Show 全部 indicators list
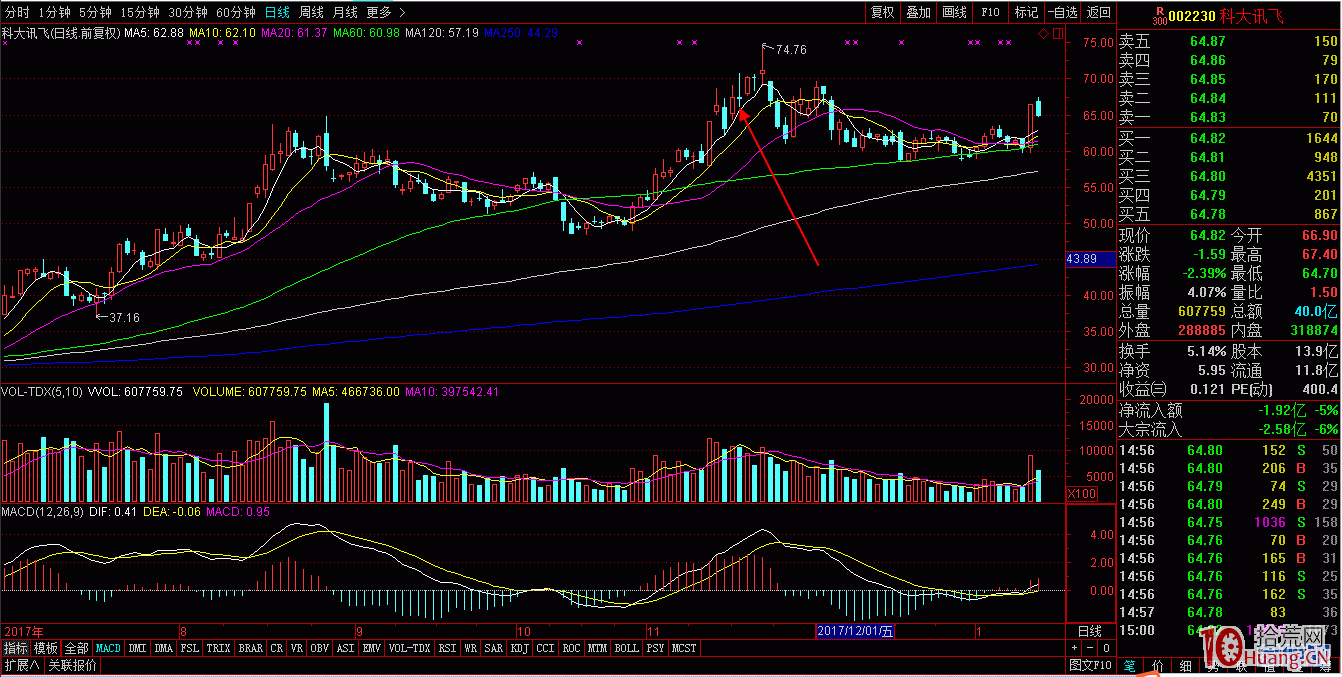1342x677 pixels. pos(76,648)
